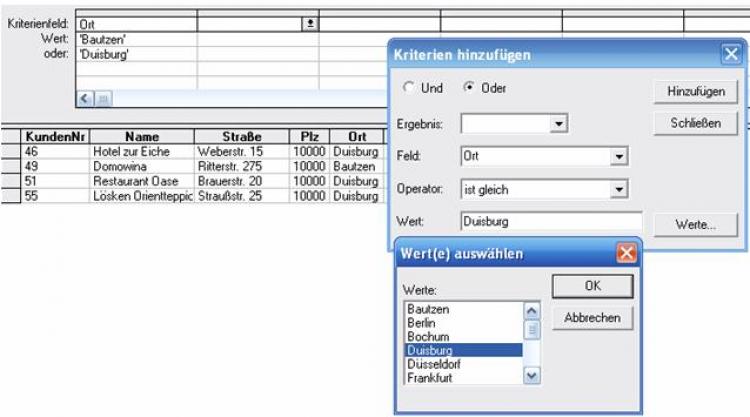Viewport: 750px width, 417px height.
Task: Confirm selection with OK button
Action: pos(592,287)
